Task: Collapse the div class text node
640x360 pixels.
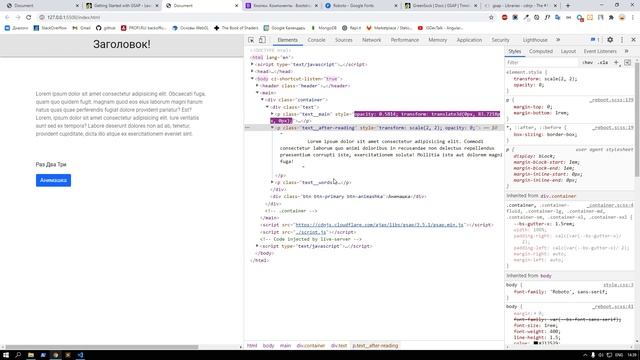Action: pyautogui.click(x=267, y=107)
